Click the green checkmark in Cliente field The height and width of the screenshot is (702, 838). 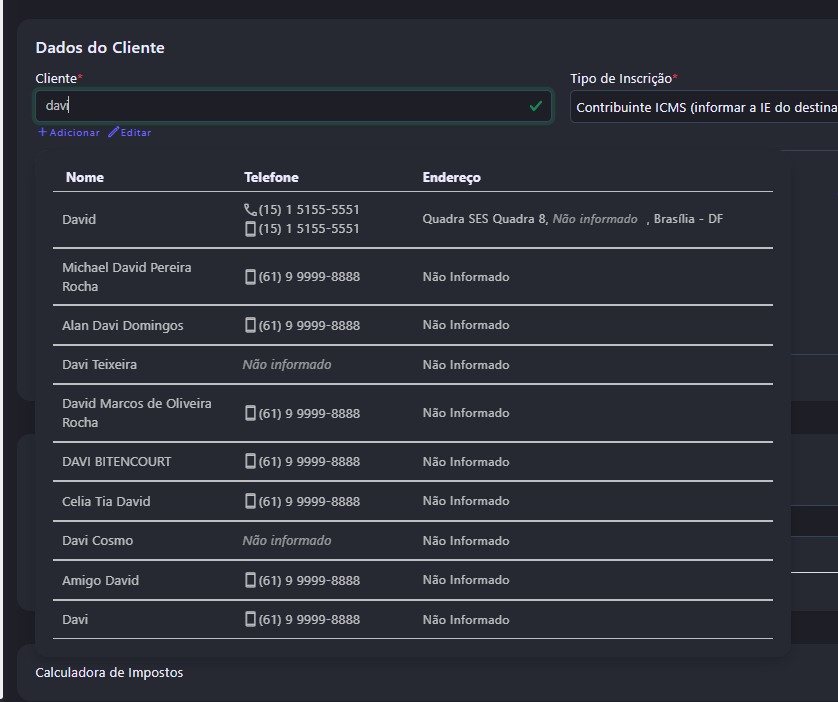point(536,105)
